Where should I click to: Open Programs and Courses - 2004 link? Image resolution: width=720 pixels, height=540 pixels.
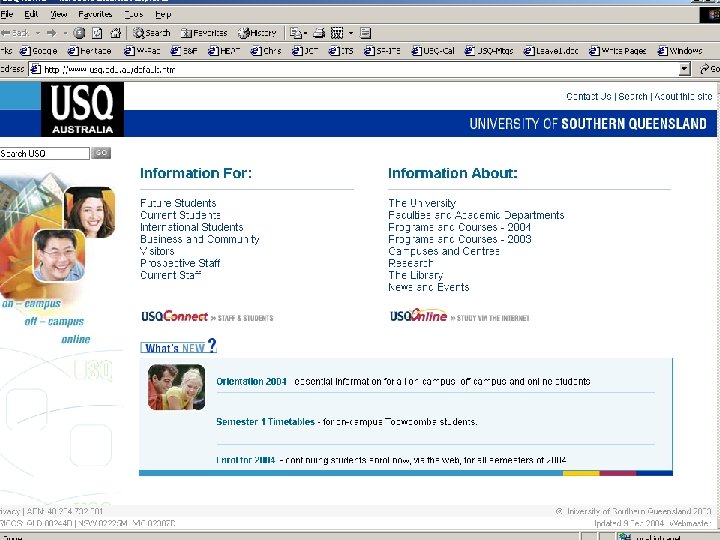460,227
